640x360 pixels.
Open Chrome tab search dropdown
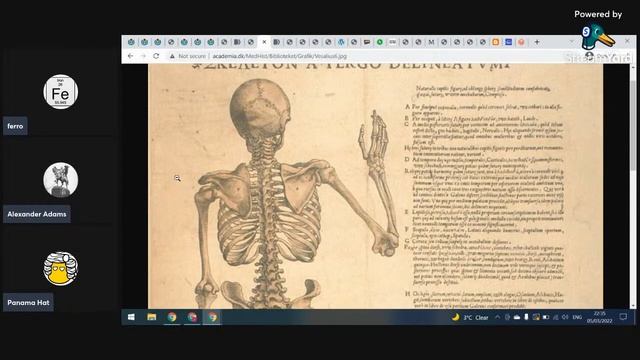[571, 42]
